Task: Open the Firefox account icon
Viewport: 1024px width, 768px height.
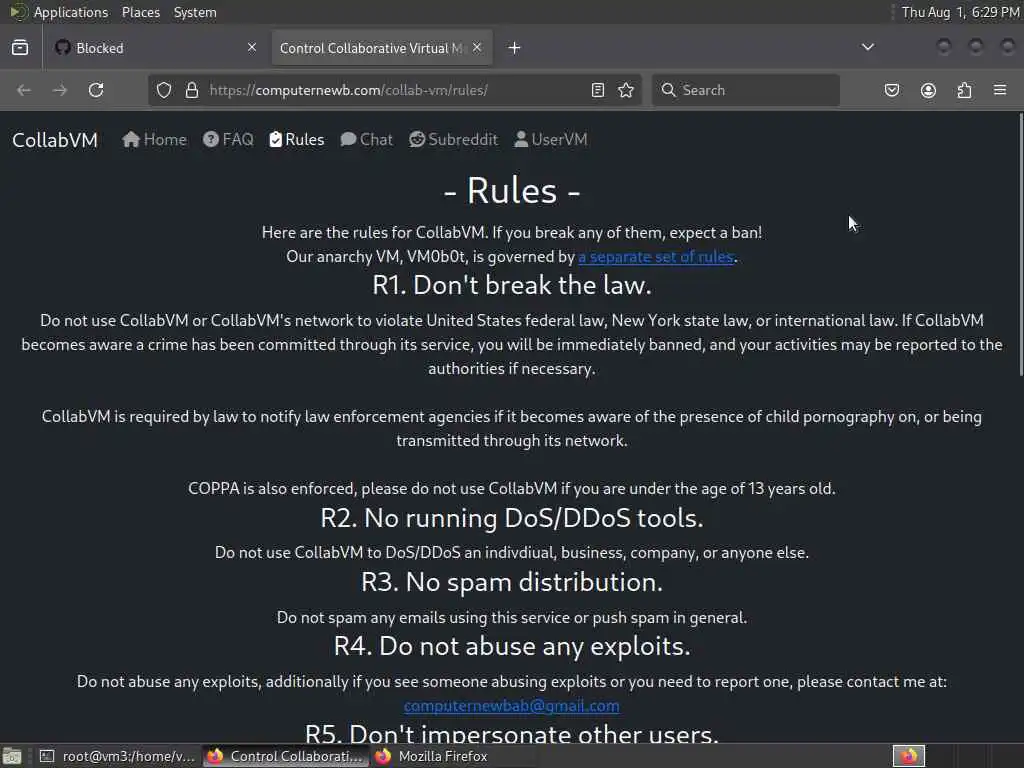Action: coord(928,90)
